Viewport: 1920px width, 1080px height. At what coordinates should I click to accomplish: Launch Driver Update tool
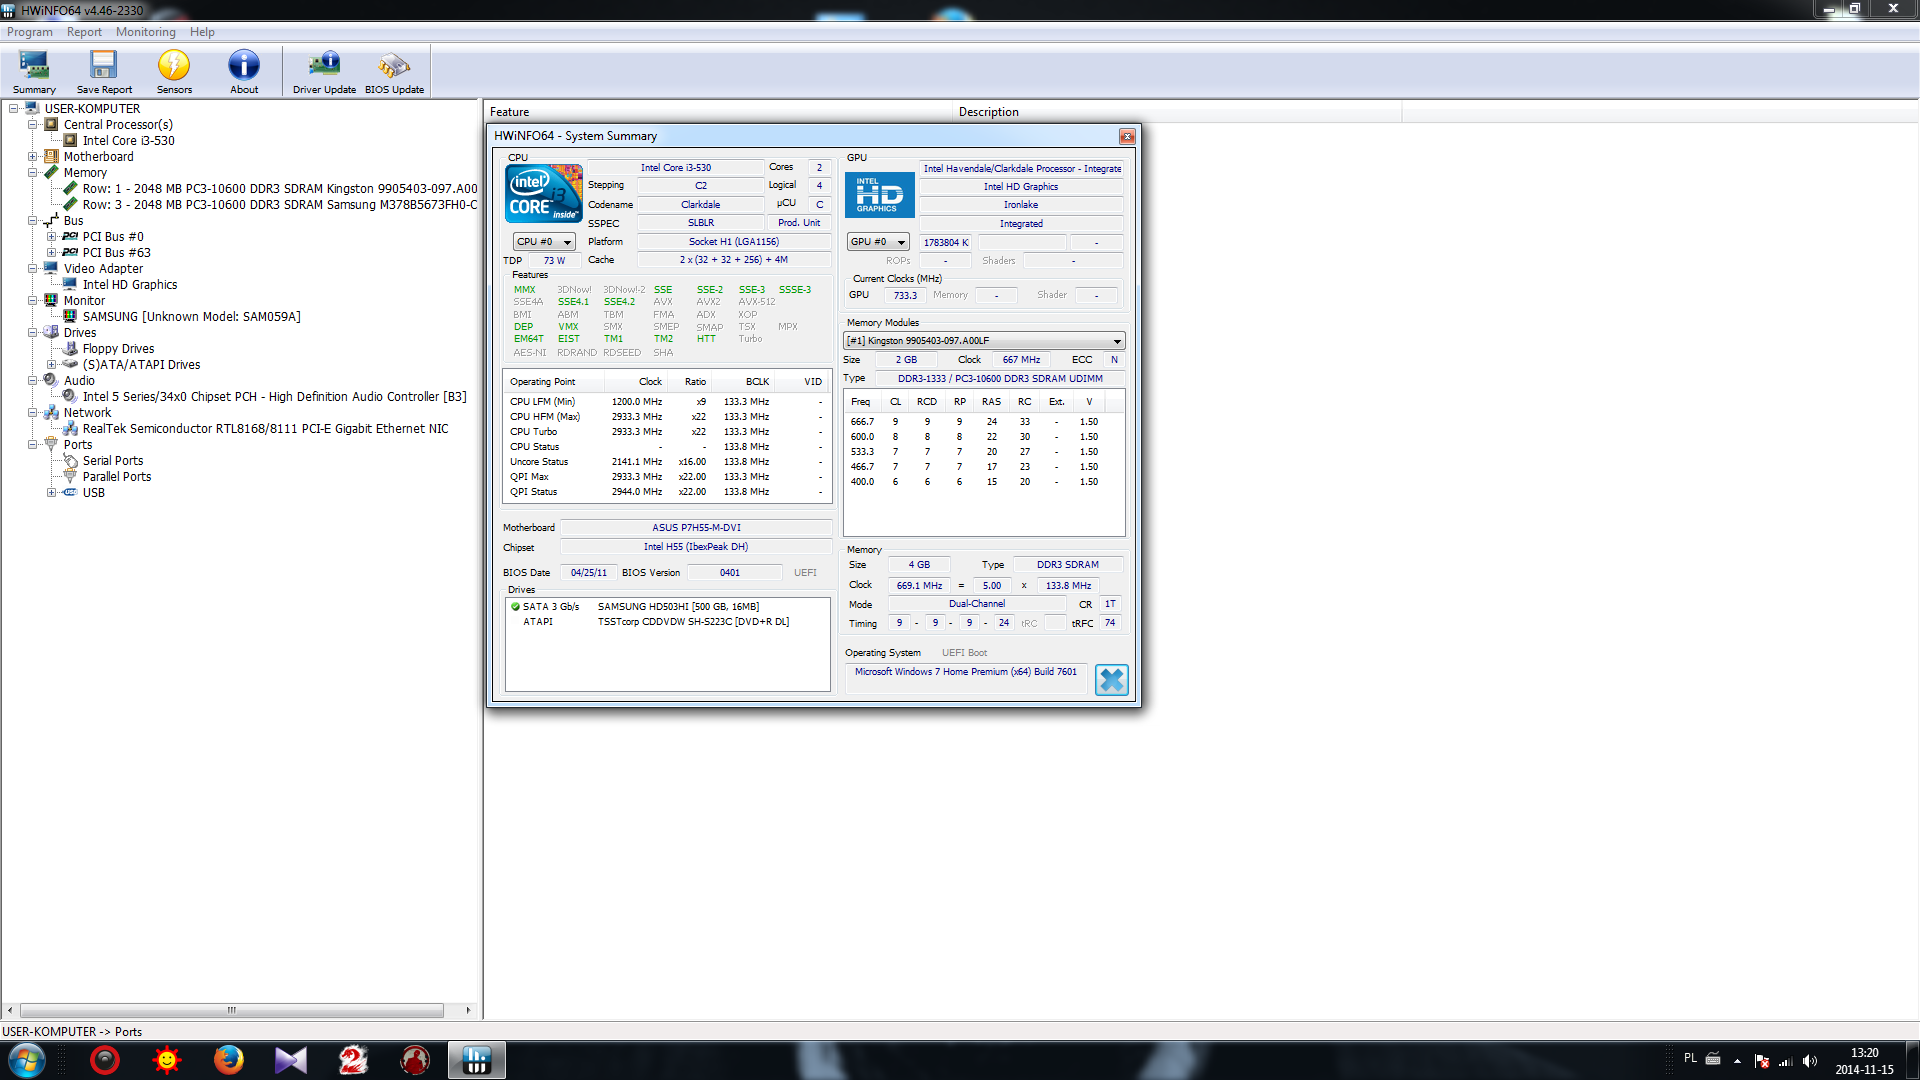324,72
